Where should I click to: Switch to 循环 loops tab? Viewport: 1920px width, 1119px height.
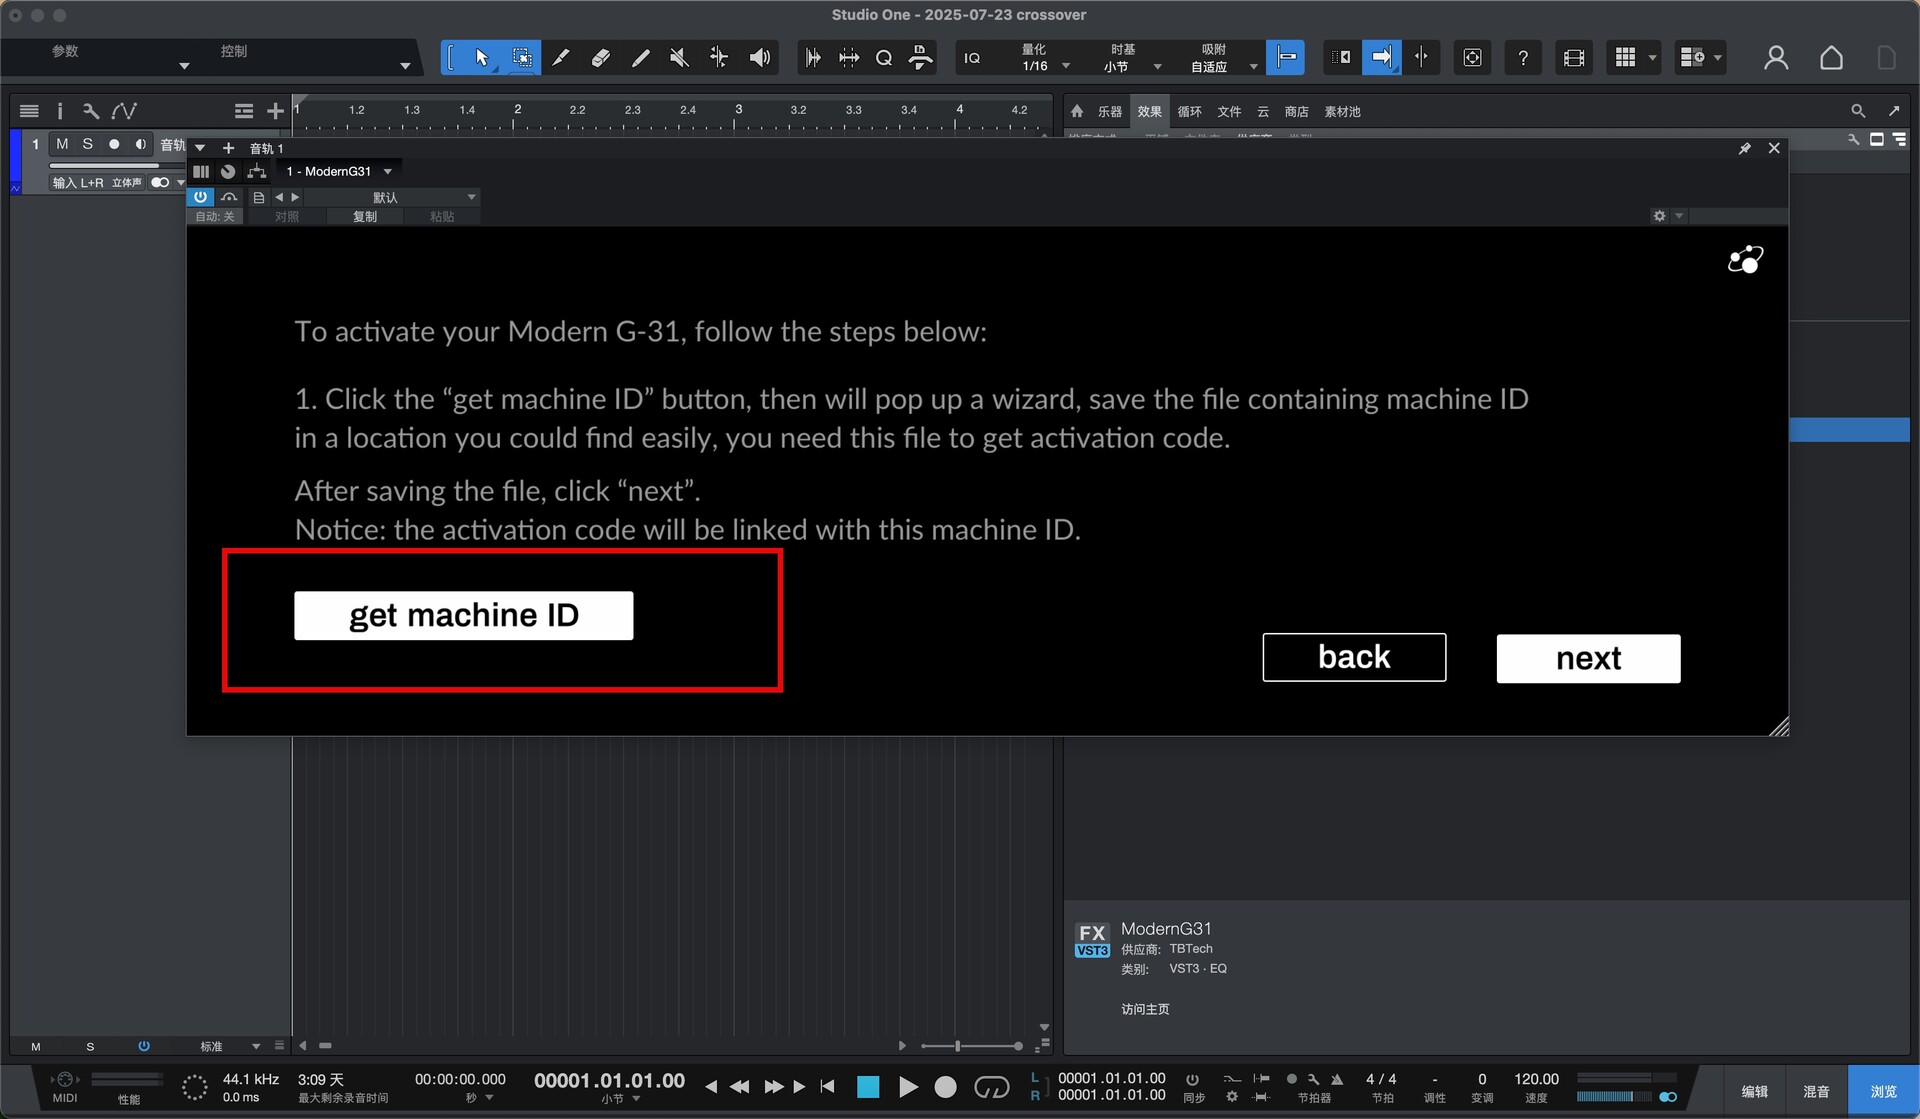click(x=1190, y=112)
